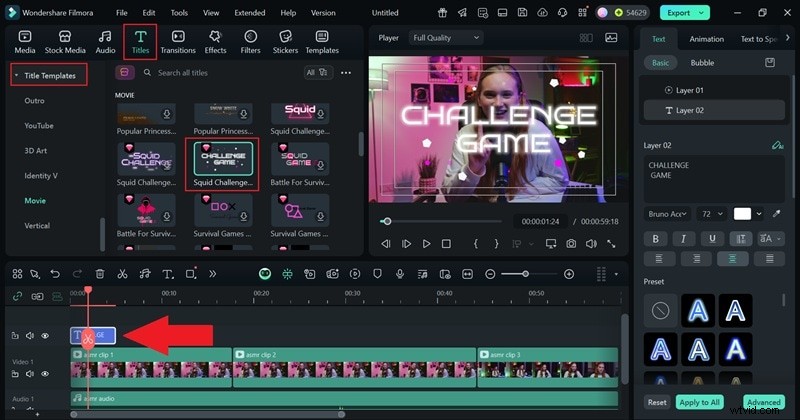Click the player volume speaker icon
This screenshot has width=800, height=420.
tap(591, 244)
